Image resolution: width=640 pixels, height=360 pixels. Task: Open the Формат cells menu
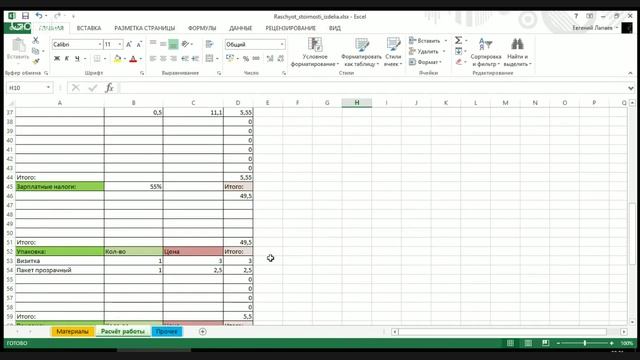click(x=425, y=62)
